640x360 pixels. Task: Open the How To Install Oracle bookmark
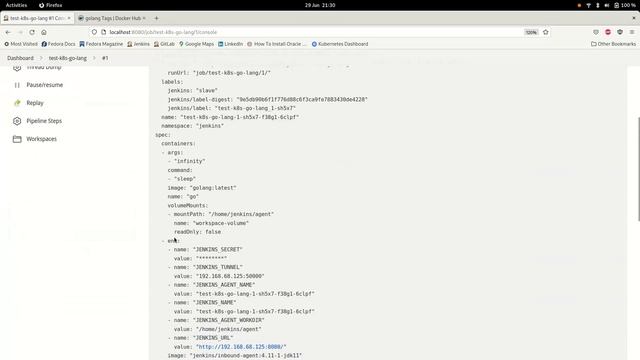coord(277,44)
